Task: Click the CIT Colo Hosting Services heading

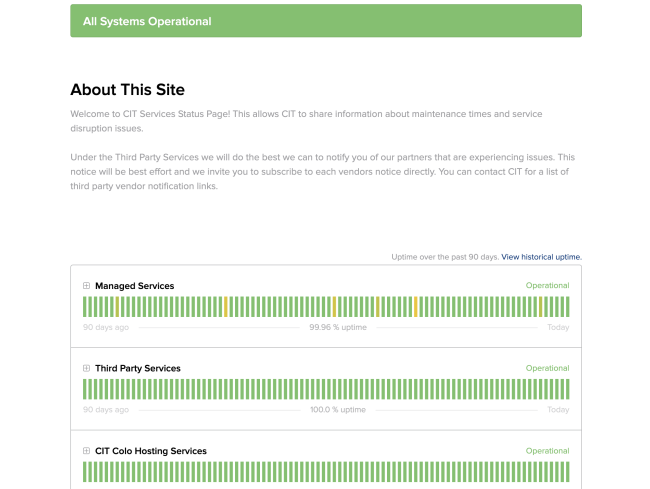Action: (x=151, y=451)
